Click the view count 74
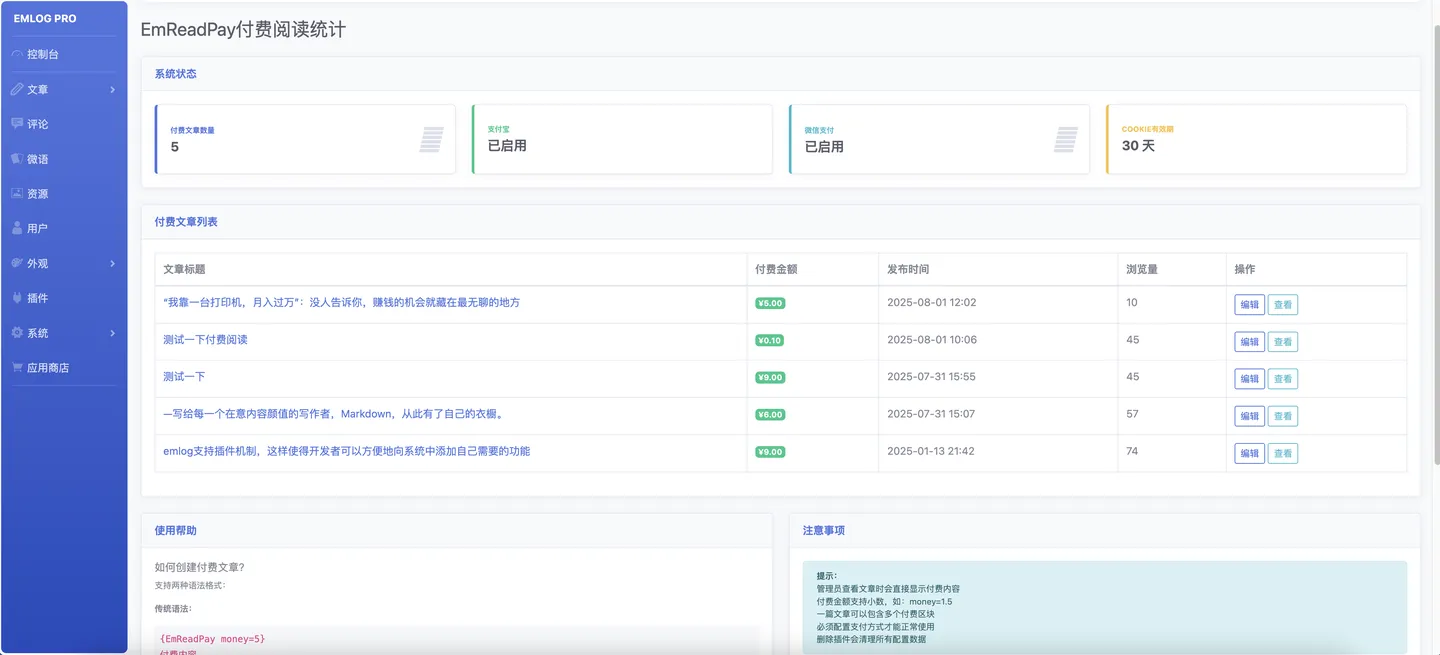 tap(1132, 451)
